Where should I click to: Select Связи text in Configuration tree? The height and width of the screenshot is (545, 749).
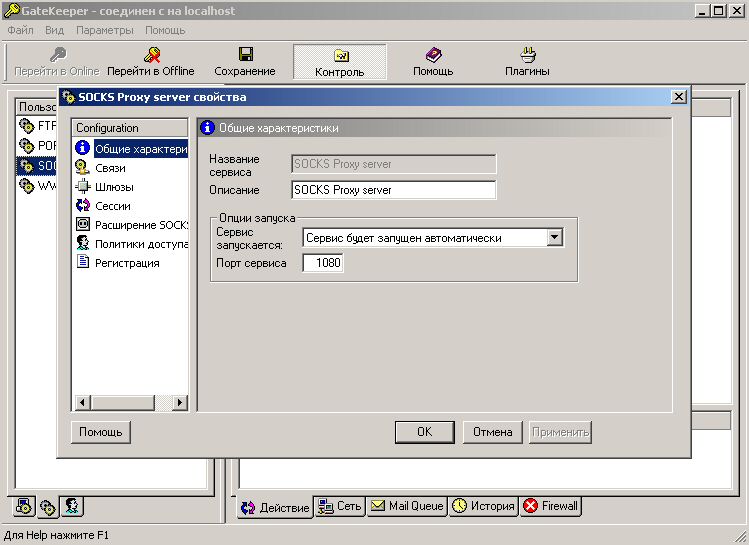point(110,168)
